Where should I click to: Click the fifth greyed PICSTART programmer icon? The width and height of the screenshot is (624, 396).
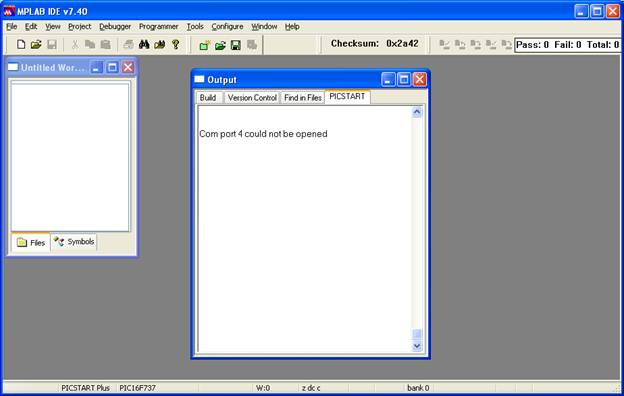point(506,45)
